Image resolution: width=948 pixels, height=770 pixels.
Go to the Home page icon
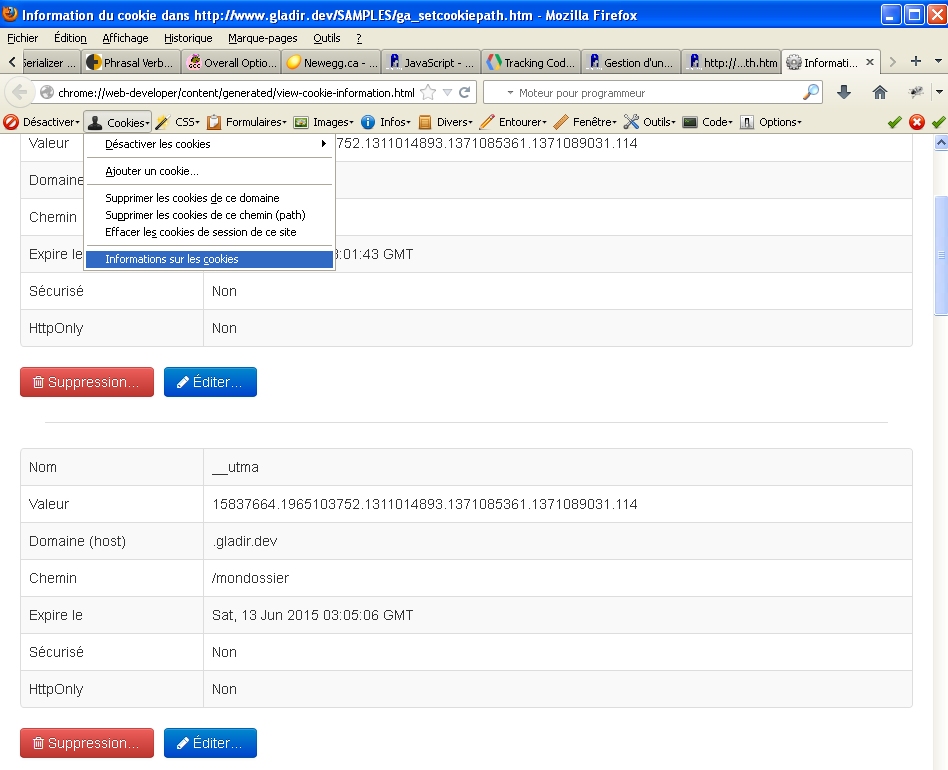(880, 92)
